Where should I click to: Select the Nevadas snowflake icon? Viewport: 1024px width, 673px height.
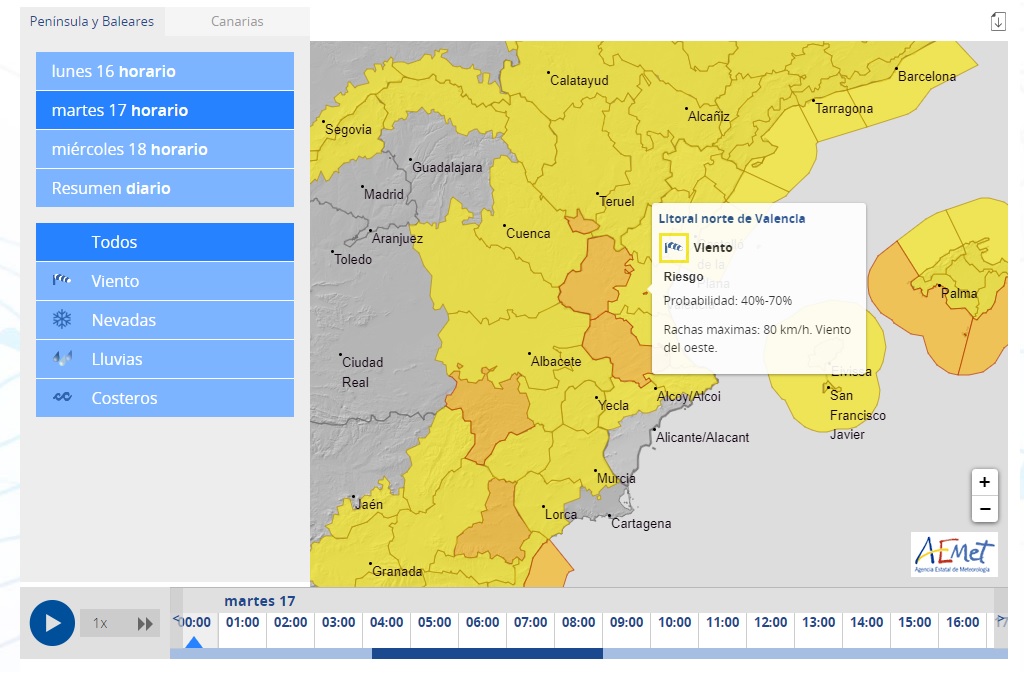tap(62, 320)
